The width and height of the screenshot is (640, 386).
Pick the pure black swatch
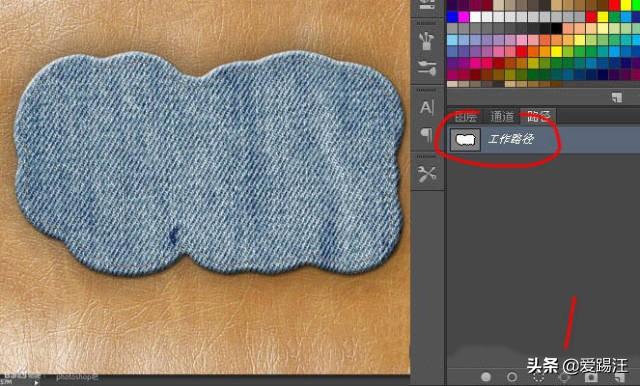556,28
